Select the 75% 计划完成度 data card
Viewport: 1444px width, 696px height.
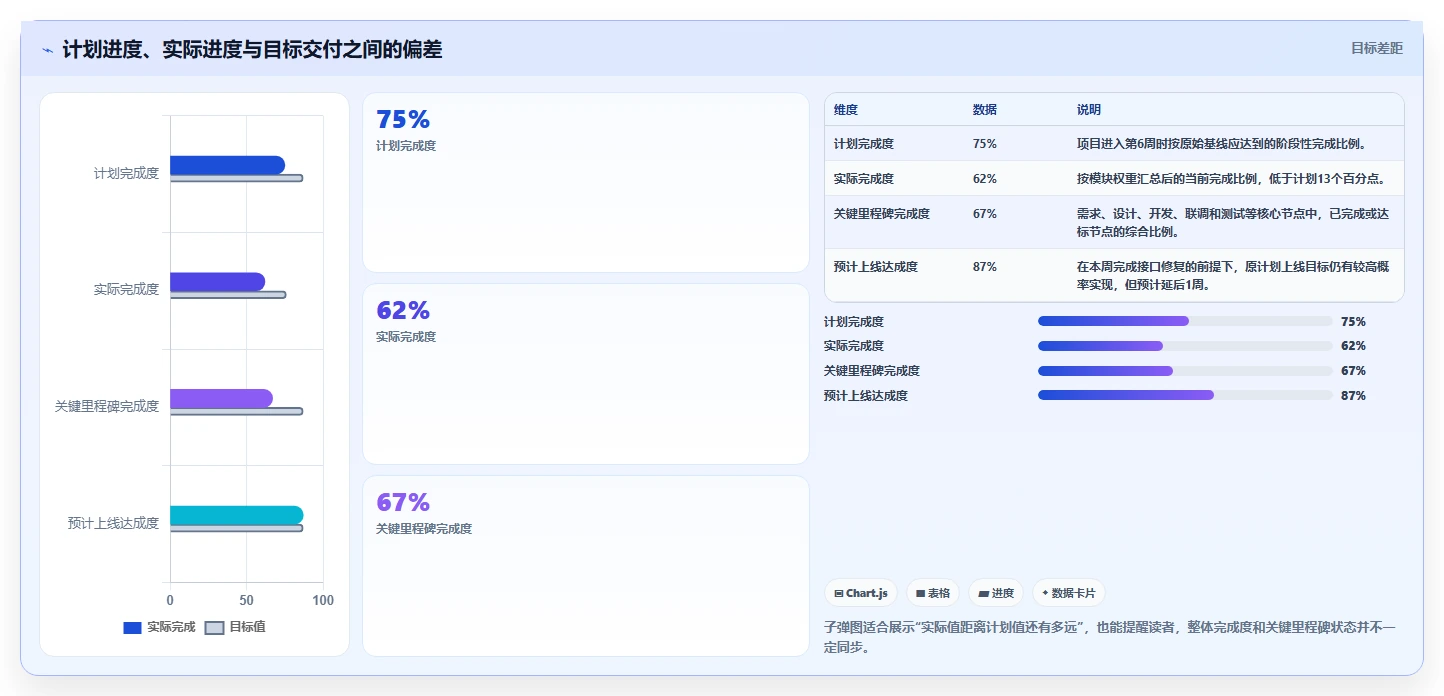(x=586, y=182)
